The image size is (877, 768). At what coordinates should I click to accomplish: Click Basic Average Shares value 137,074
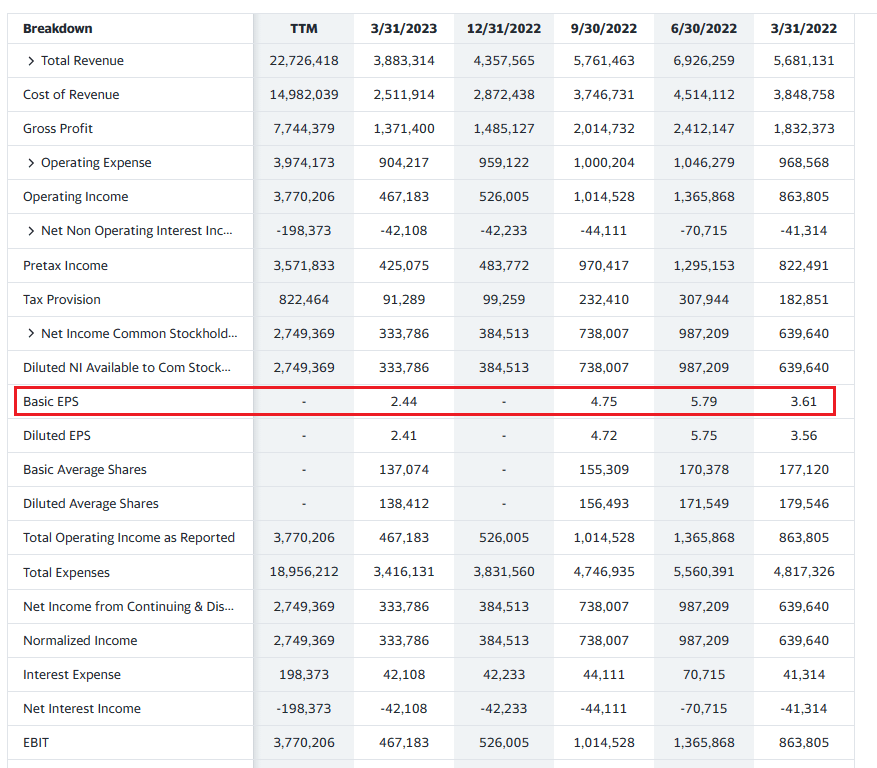tap(404, 470)
